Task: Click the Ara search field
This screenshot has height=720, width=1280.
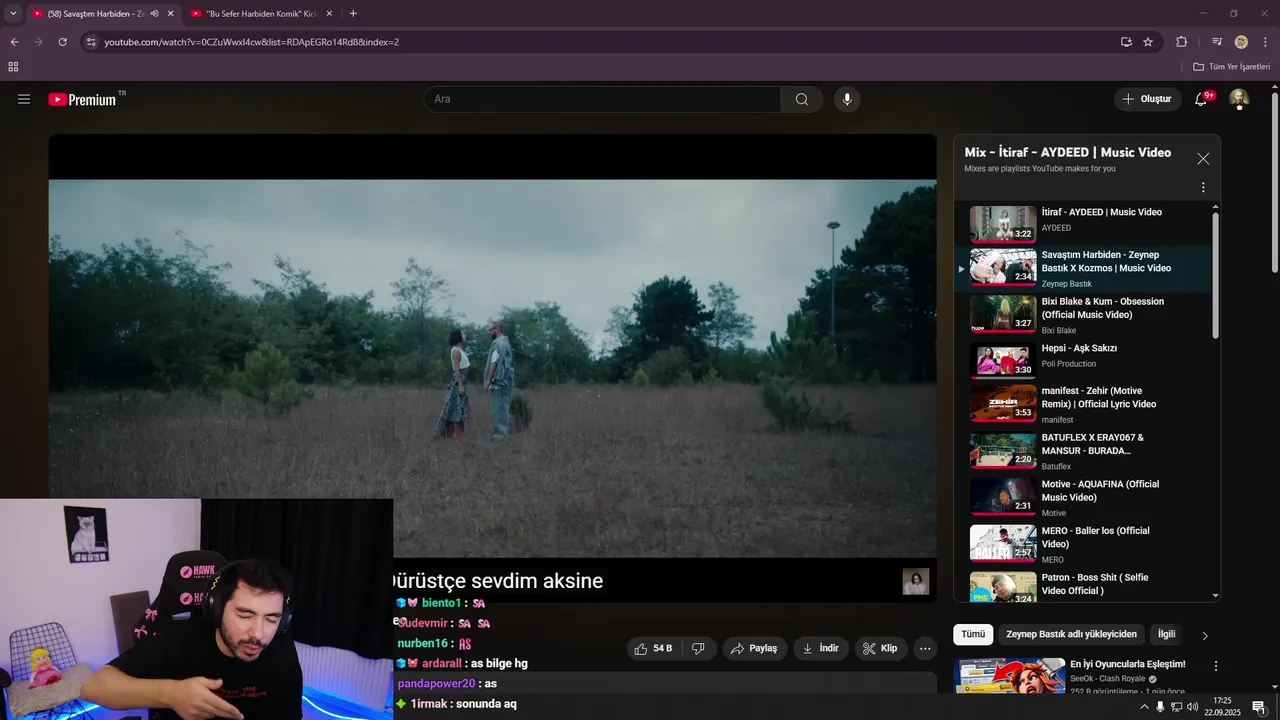Action: click(603, 99)
